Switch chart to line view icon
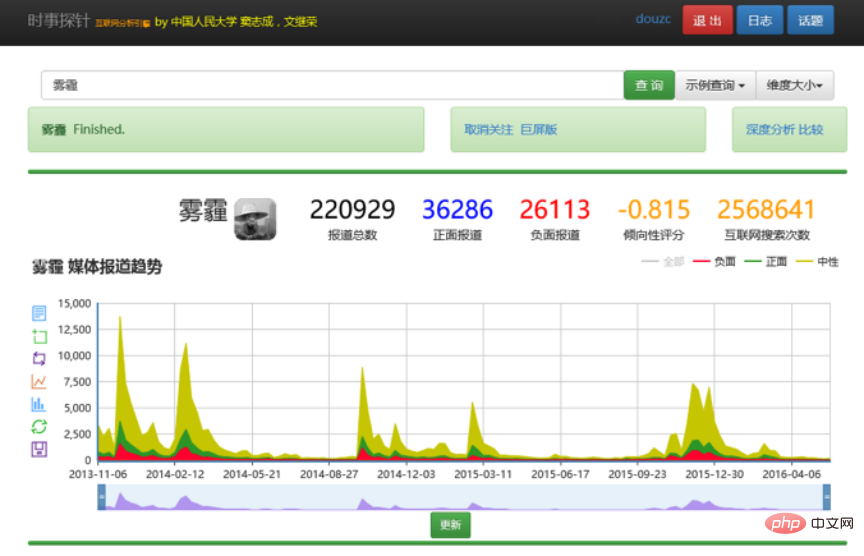The width and height of the screenshot is (864, 556). pos(39,381)
